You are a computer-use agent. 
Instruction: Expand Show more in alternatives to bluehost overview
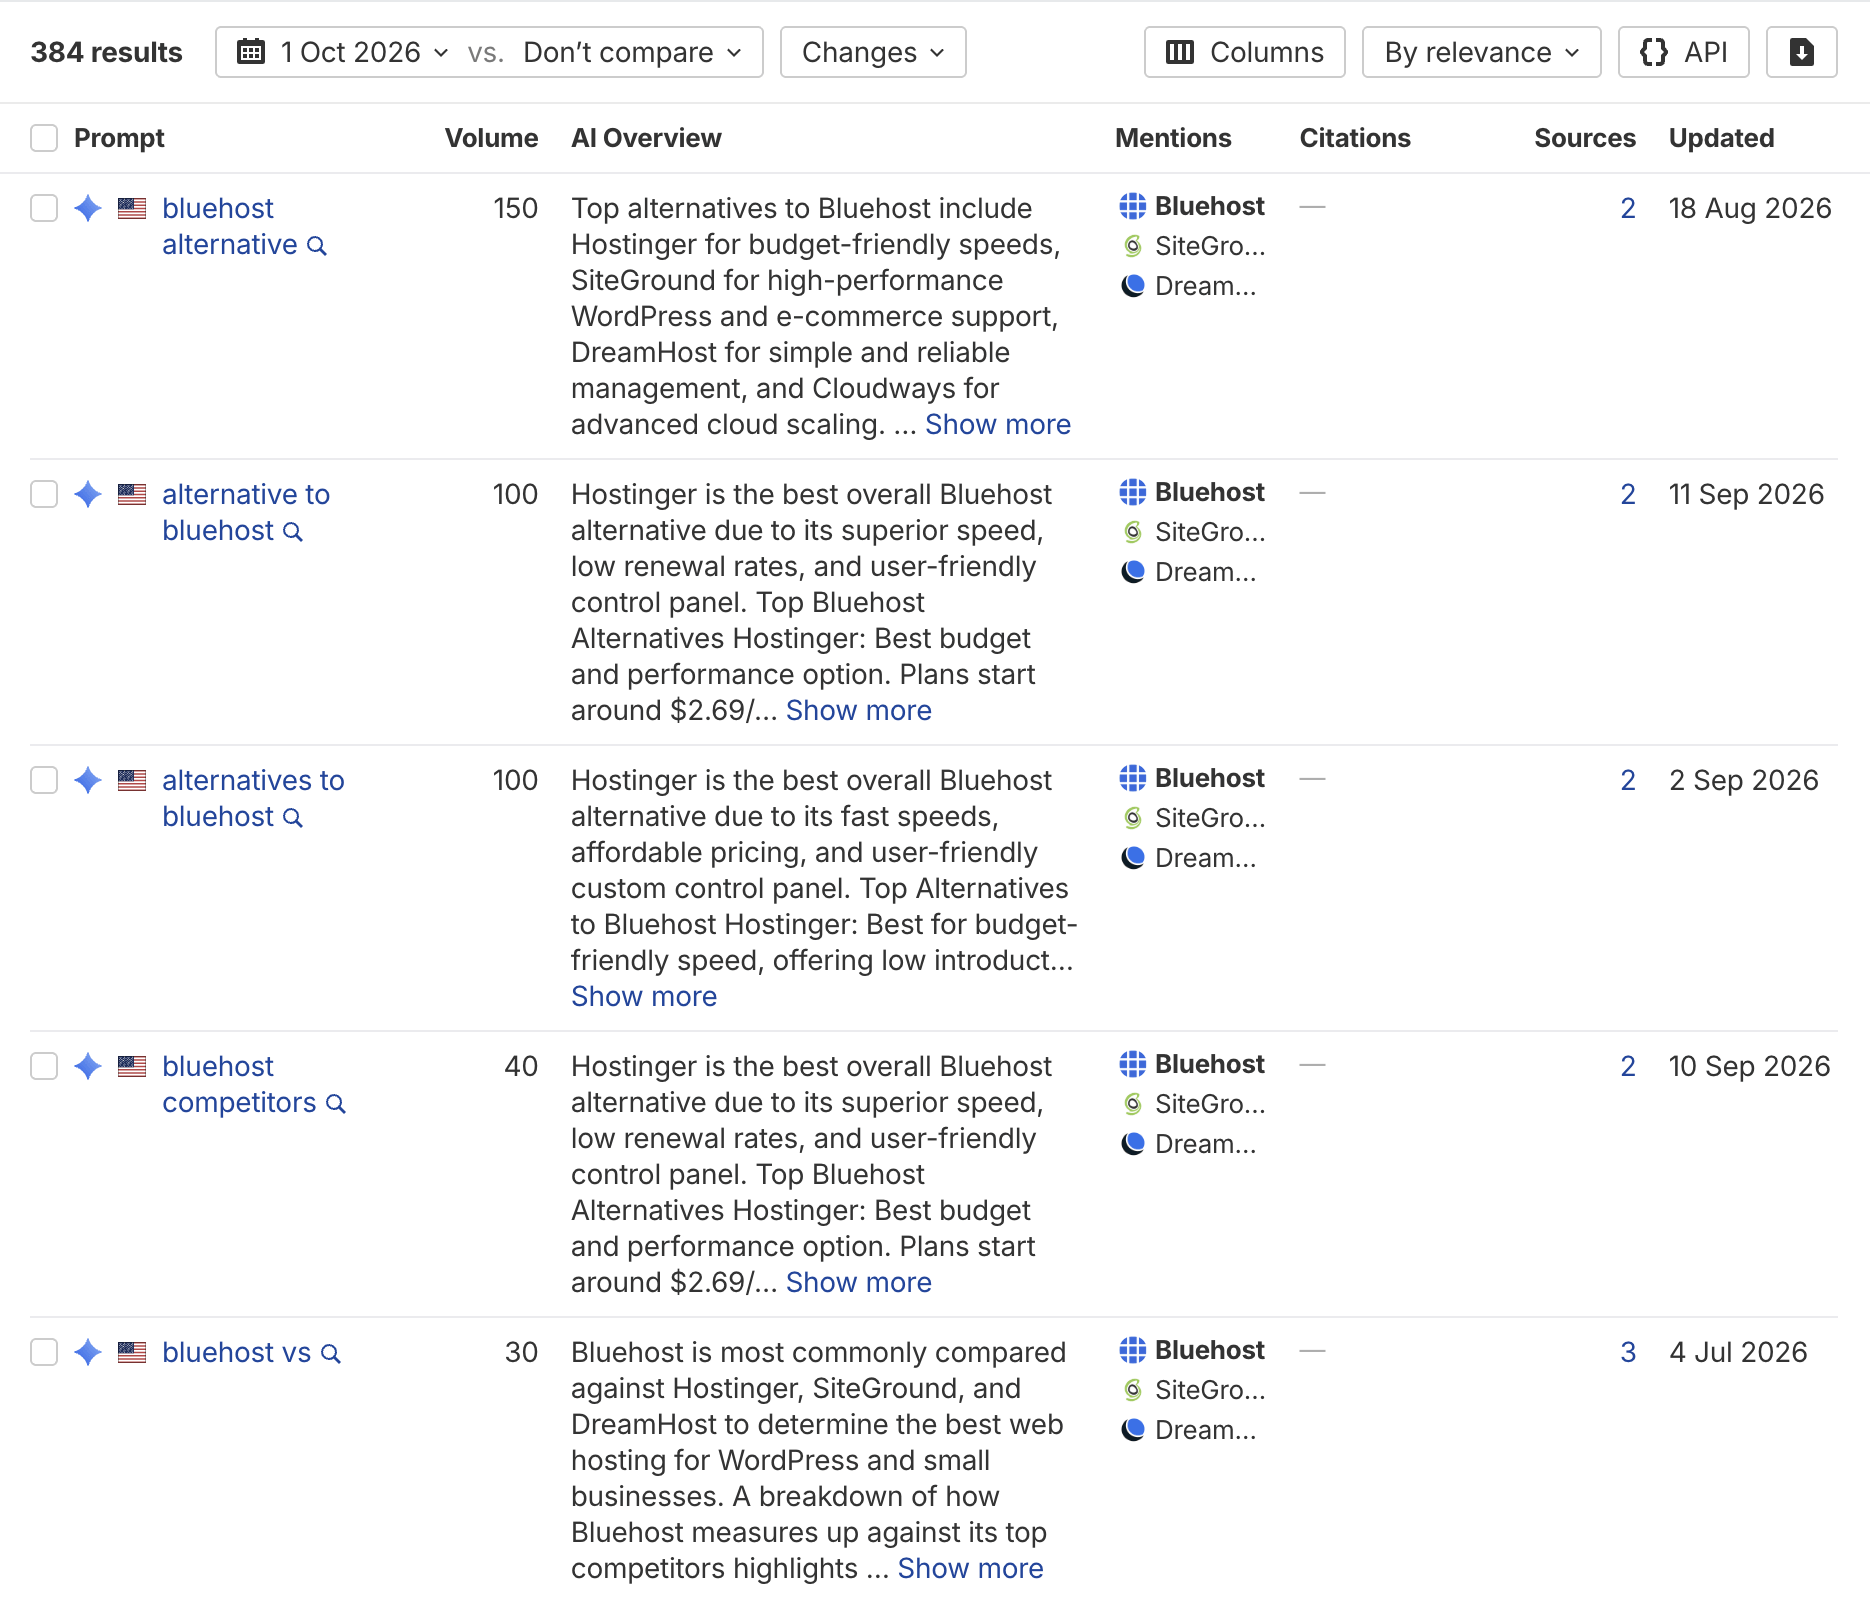pos(644,996)
